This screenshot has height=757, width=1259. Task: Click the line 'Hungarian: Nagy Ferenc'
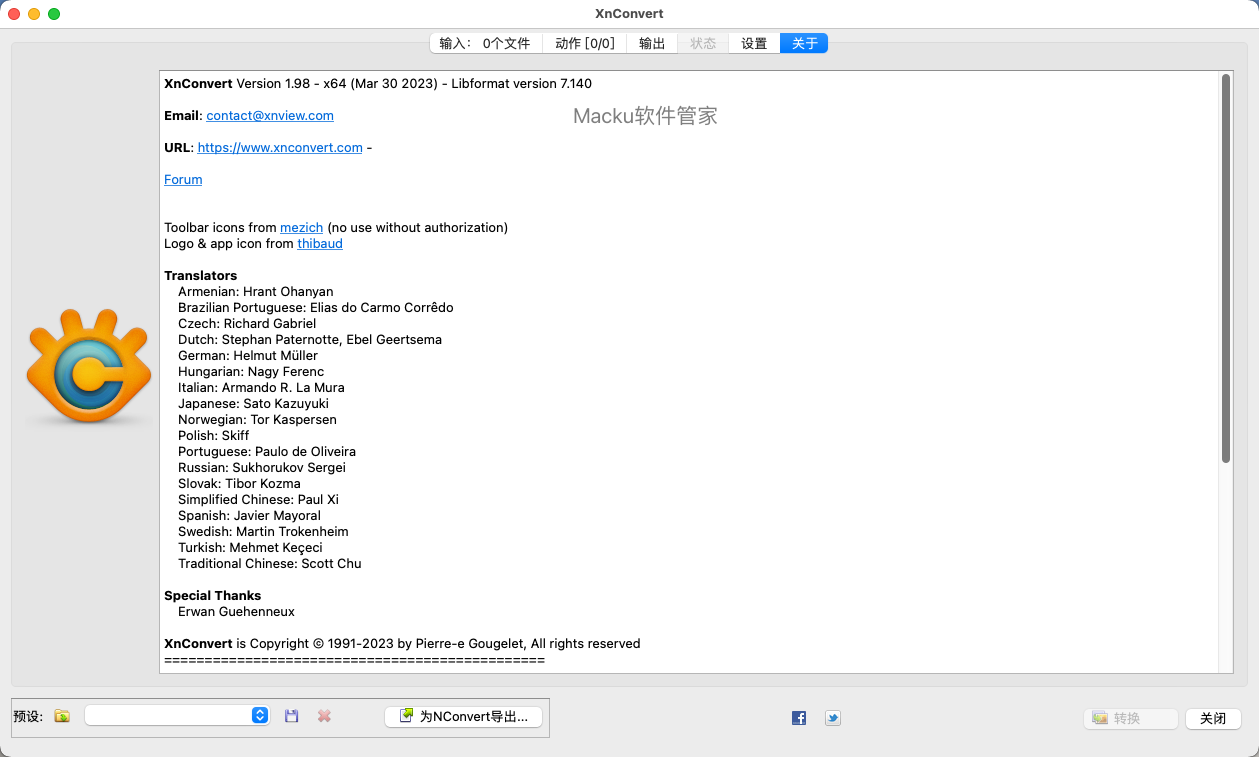point(251,371)
